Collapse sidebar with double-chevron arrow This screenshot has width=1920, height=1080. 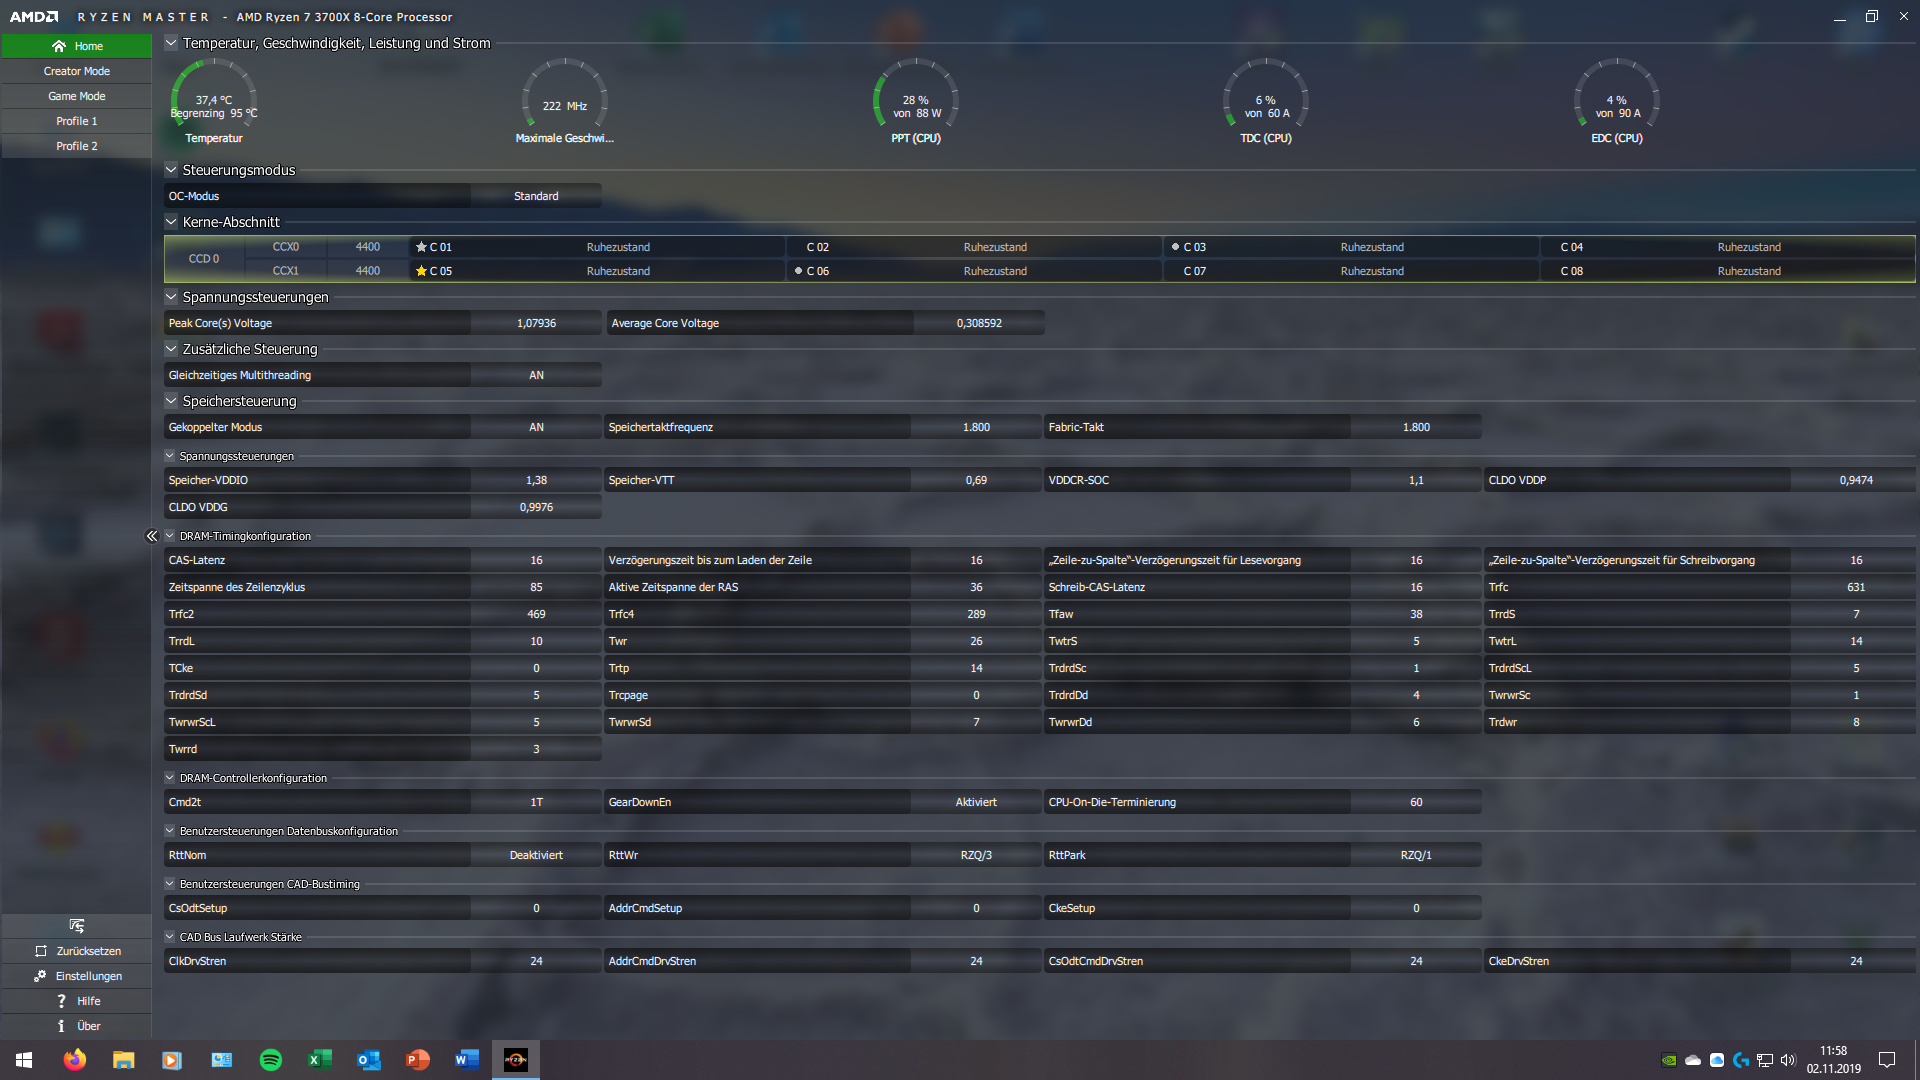(152, 536)
